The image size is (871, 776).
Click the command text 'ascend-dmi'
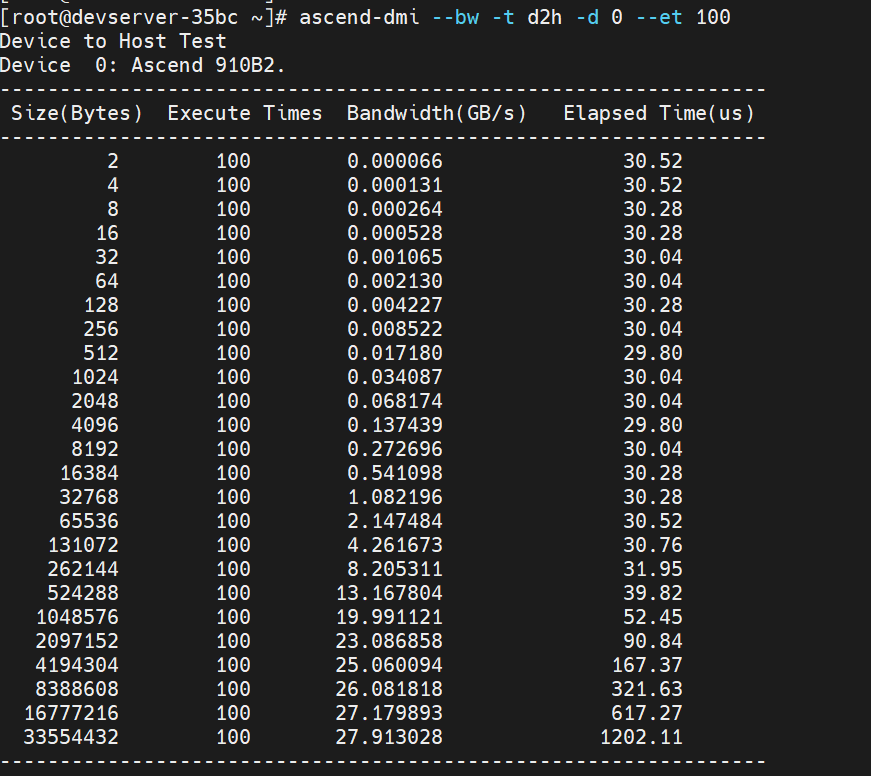point(359,17)
